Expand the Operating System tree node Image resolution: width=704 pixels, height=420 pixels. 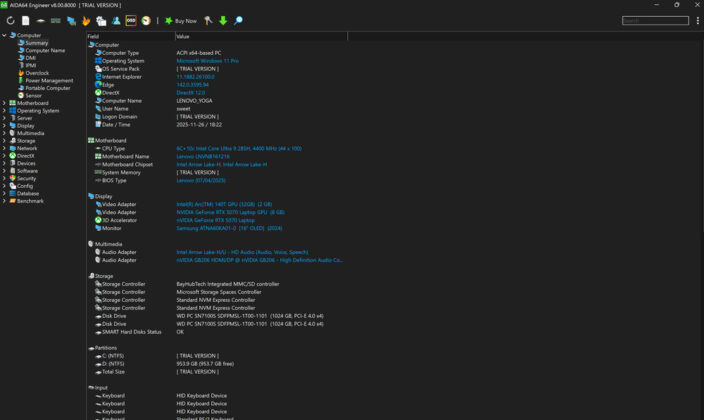click(x=4, y=111)
